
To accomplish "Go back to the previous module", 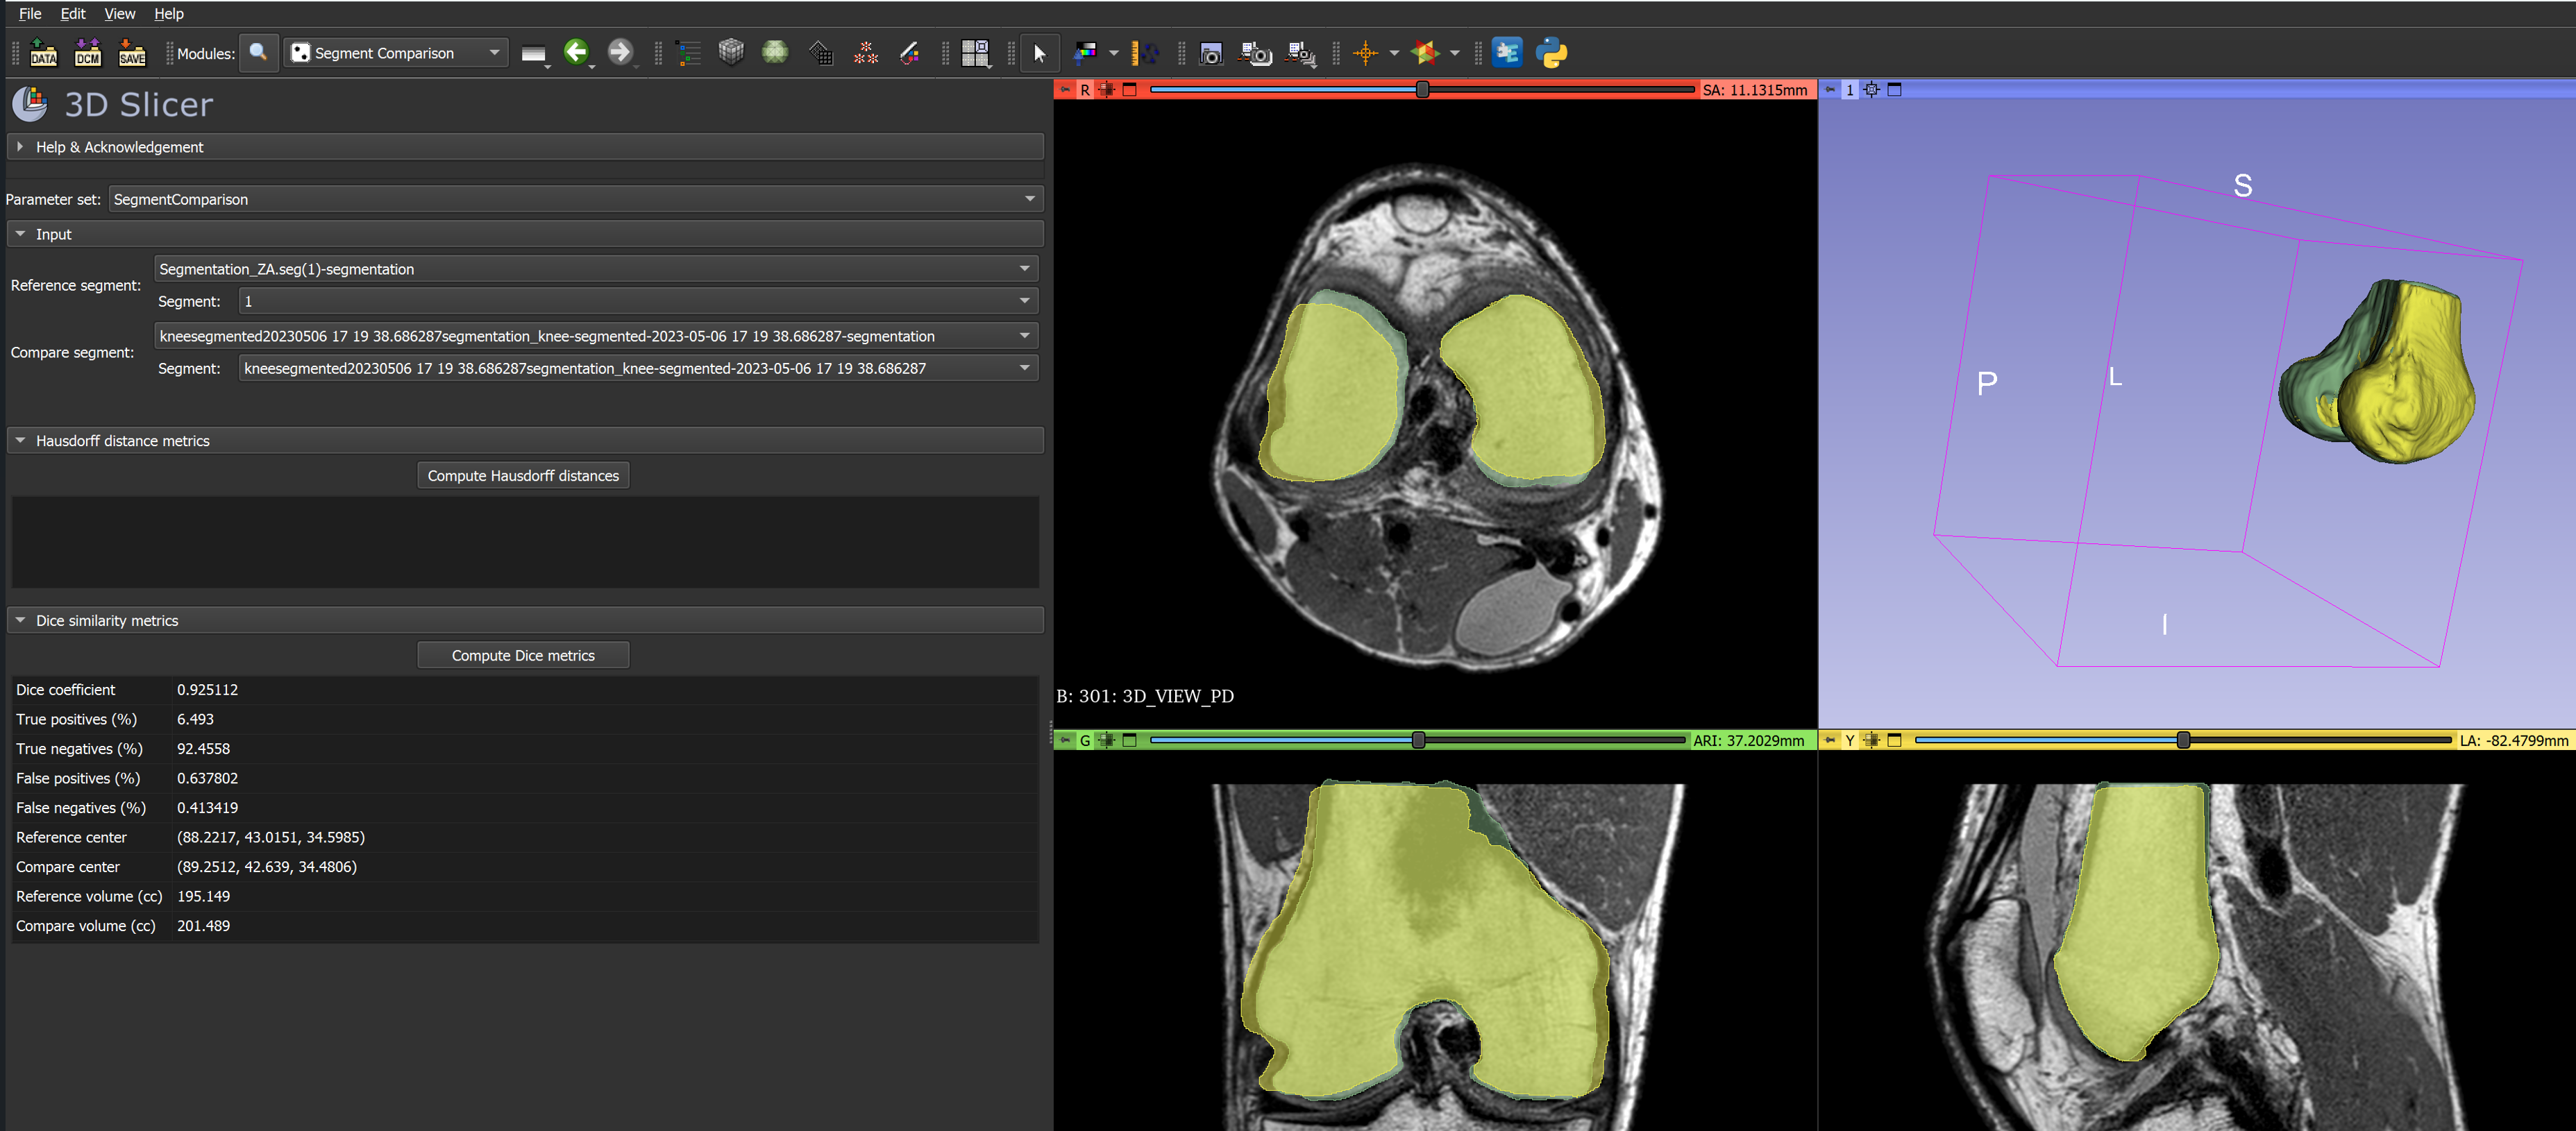I will pos(577,53).
